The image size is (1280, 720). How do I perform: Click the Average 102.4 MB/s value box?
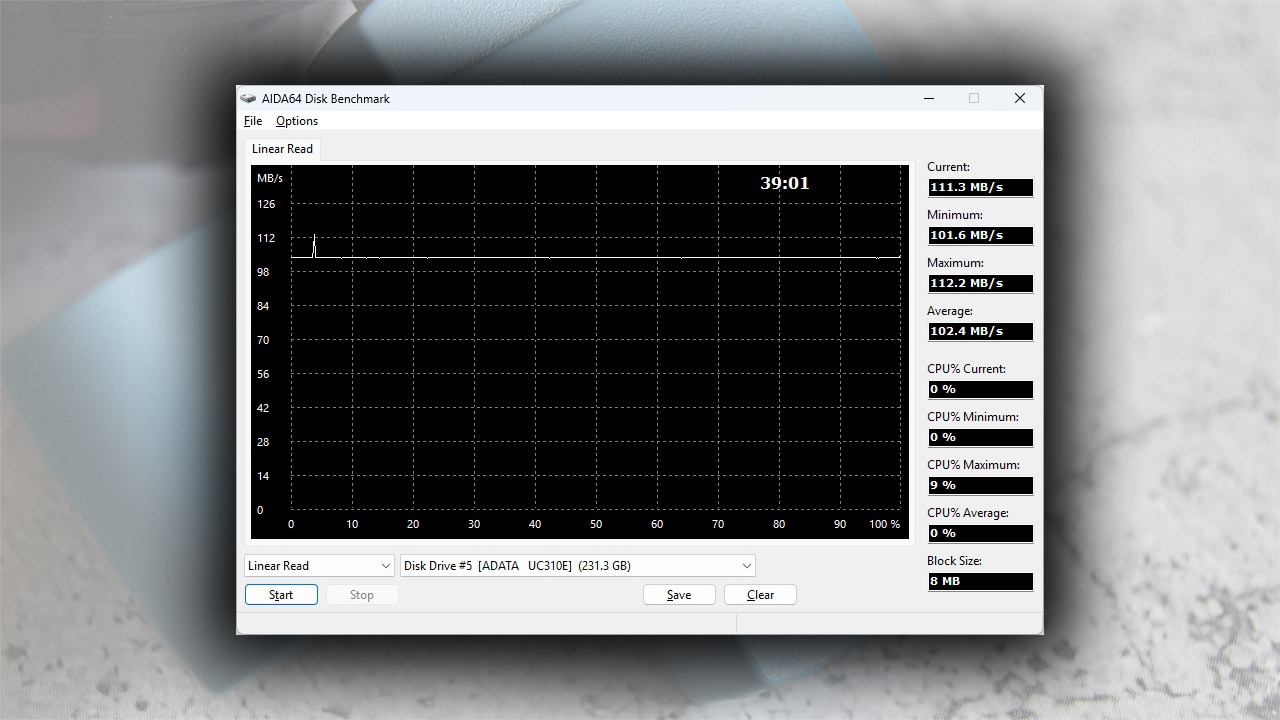(x=979, y=331)
